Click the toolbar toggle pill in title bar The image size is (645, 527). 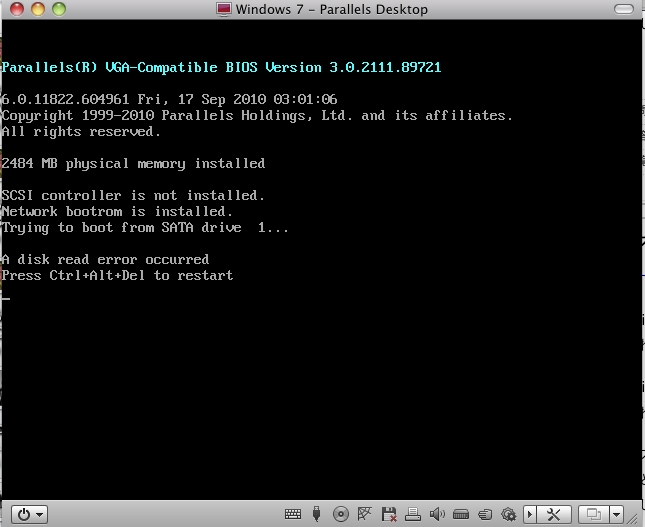coord(624,9)
